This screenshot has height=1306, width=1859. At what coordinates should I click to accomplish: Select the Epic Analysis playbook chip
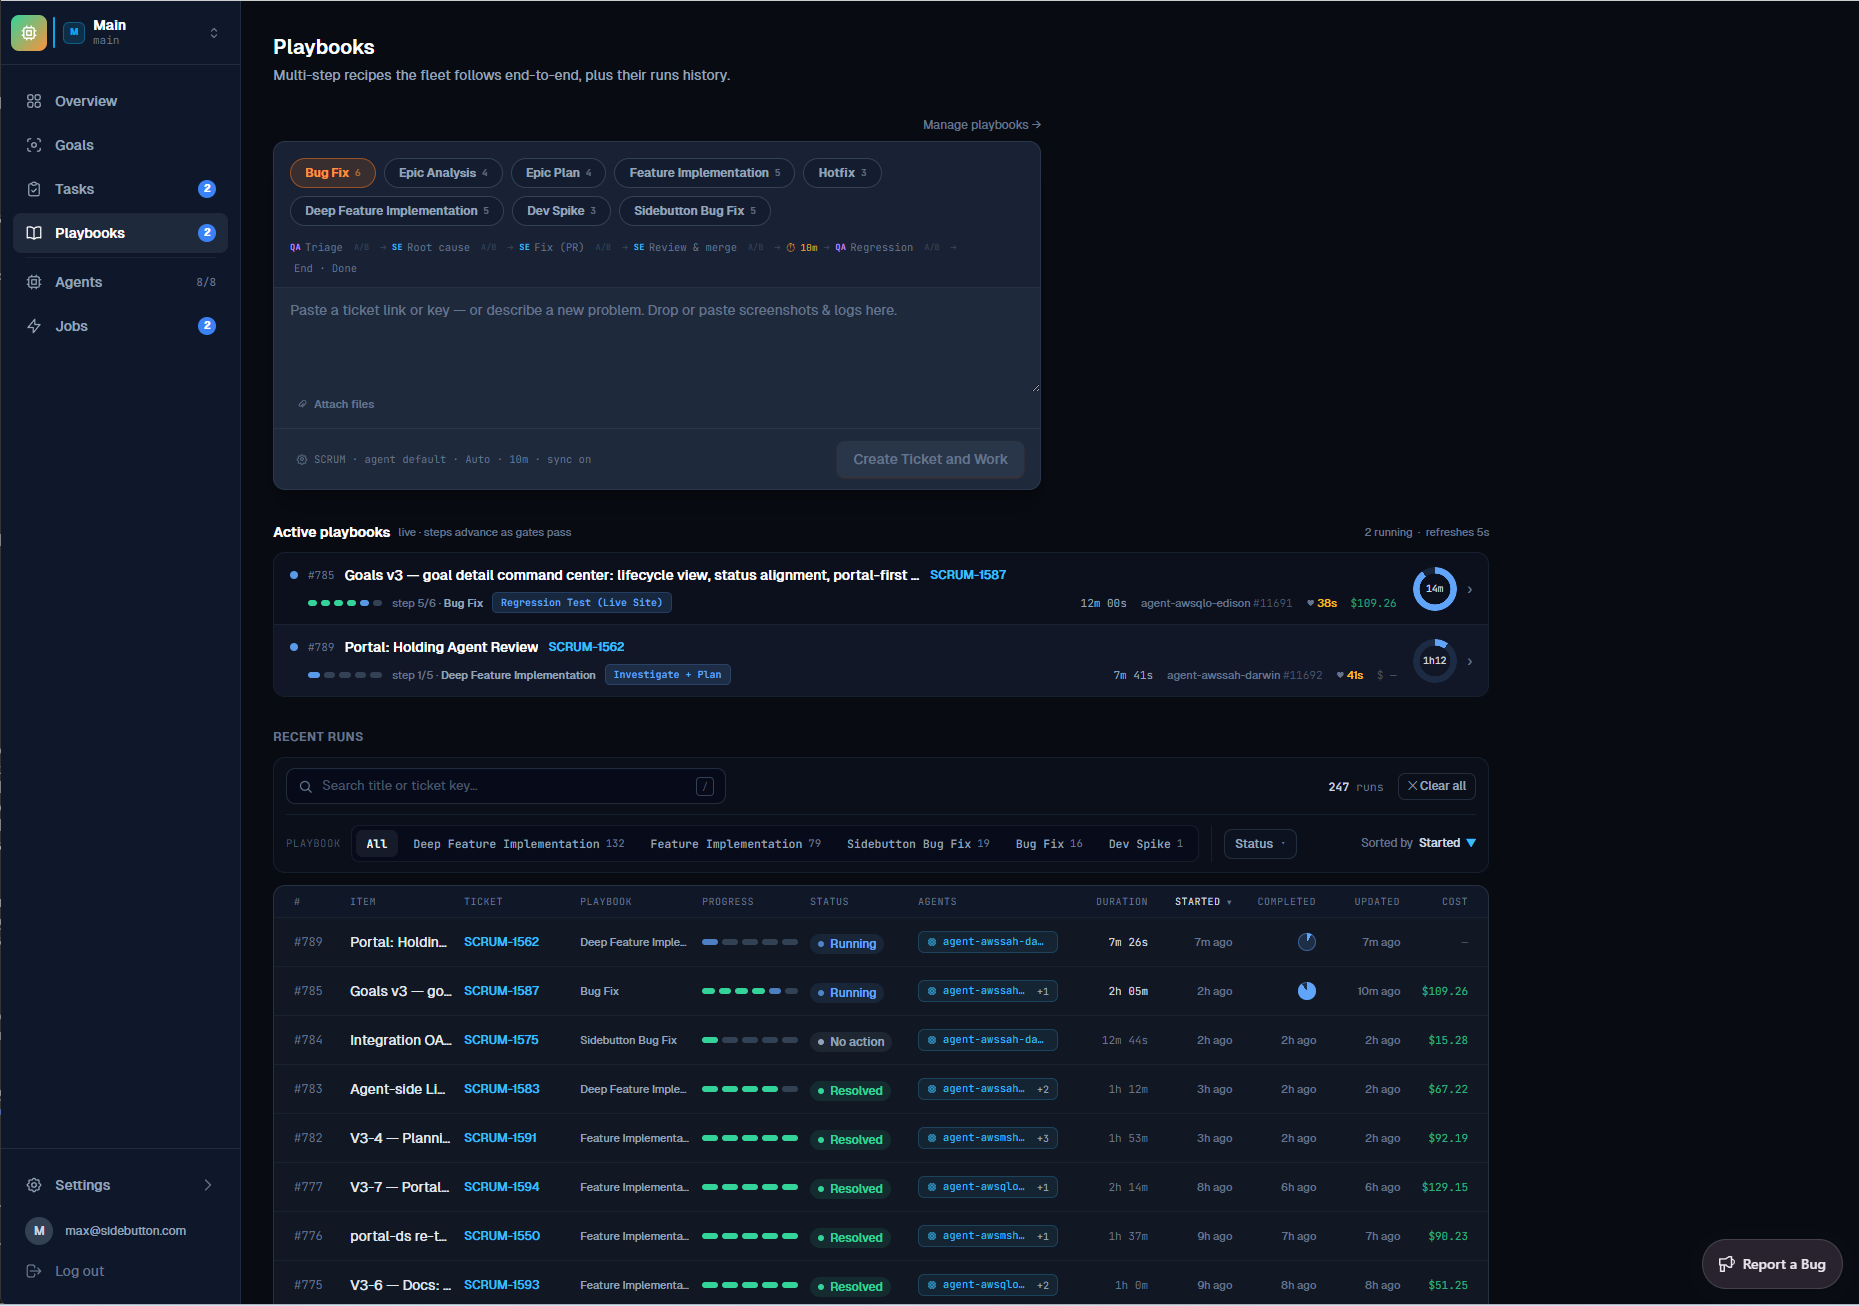(x=443, y=173)
